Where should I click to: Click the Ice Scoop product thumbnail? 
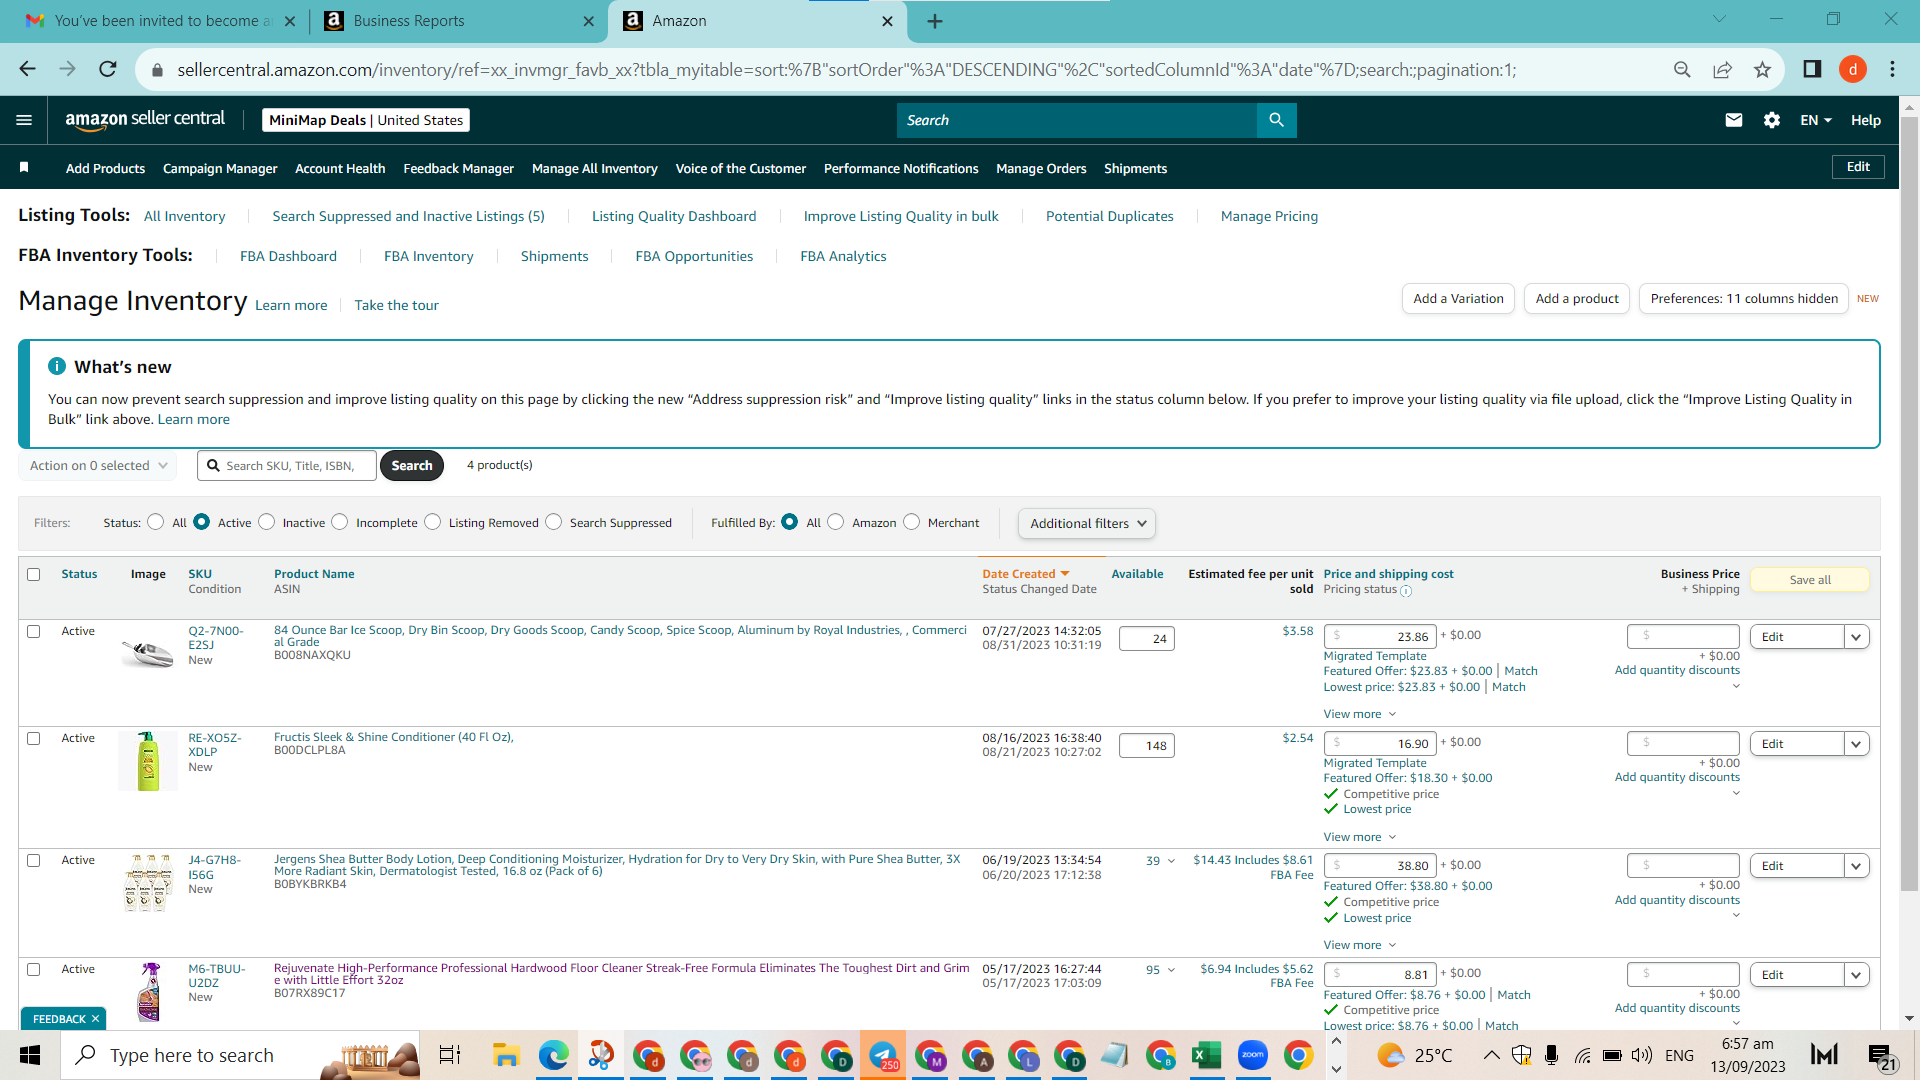pos(148,653)
